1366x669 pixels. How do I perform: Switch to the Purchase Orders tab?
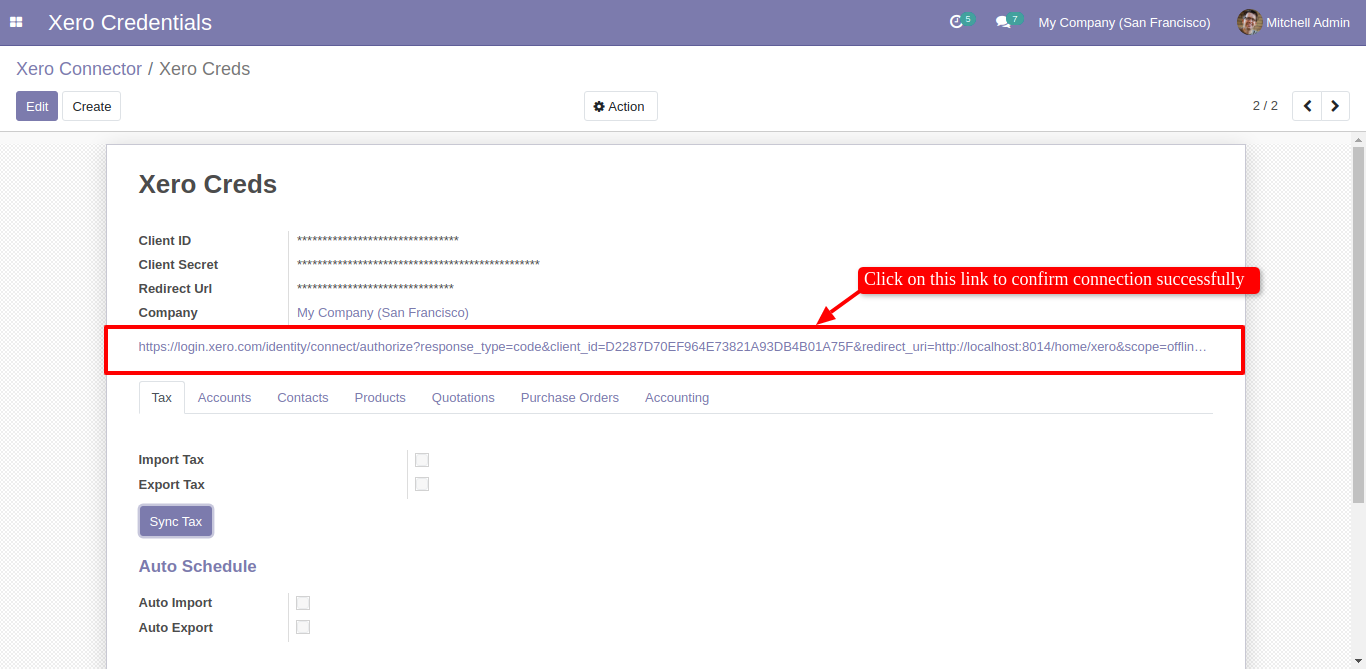[570, 397]
